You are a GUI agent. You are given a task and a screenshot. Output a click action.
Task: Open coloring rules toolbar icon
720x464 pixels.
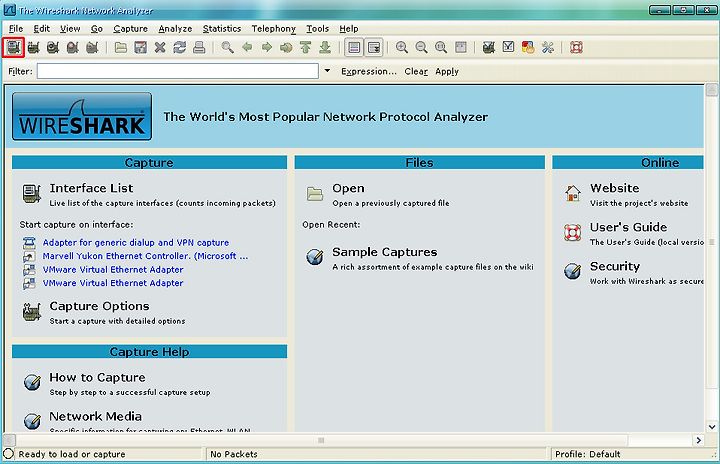pos(528,47)
